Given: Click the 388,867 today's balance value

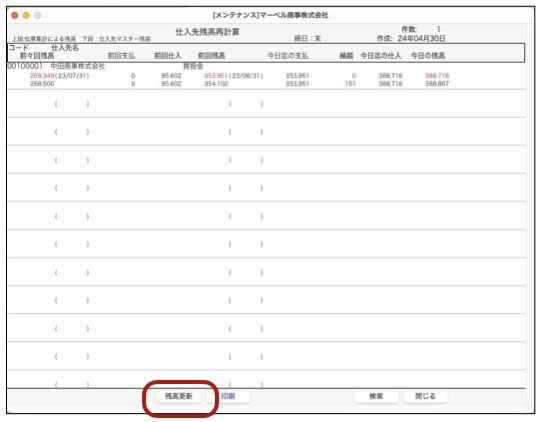Looking at the screenshot, I should tap(437, 84).
